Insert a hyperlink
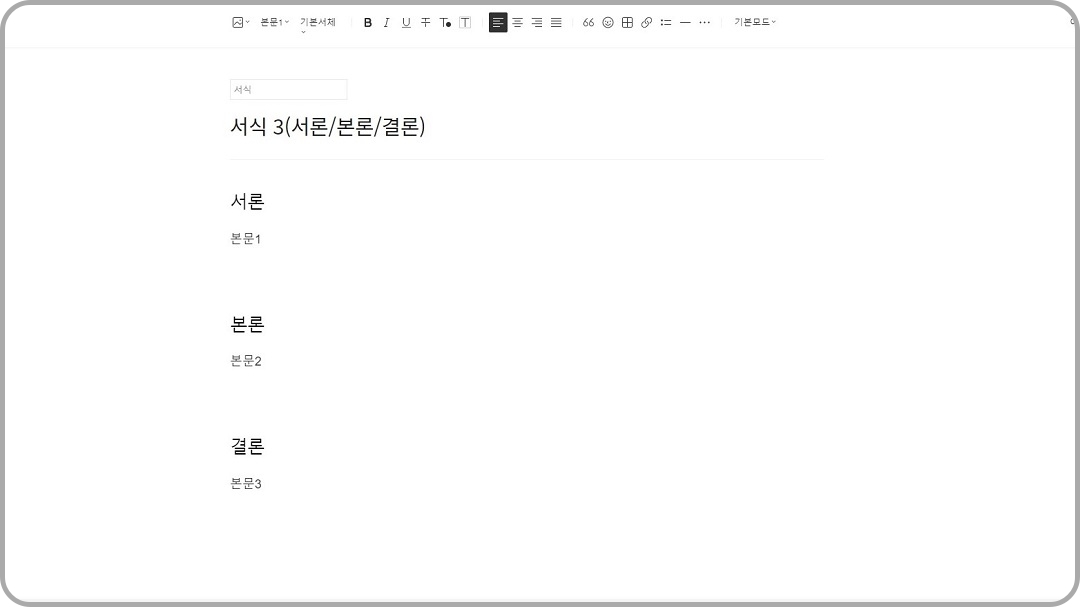Image resolution: width=1080 pixels, height=607 pixels. (x=645, y=22)
